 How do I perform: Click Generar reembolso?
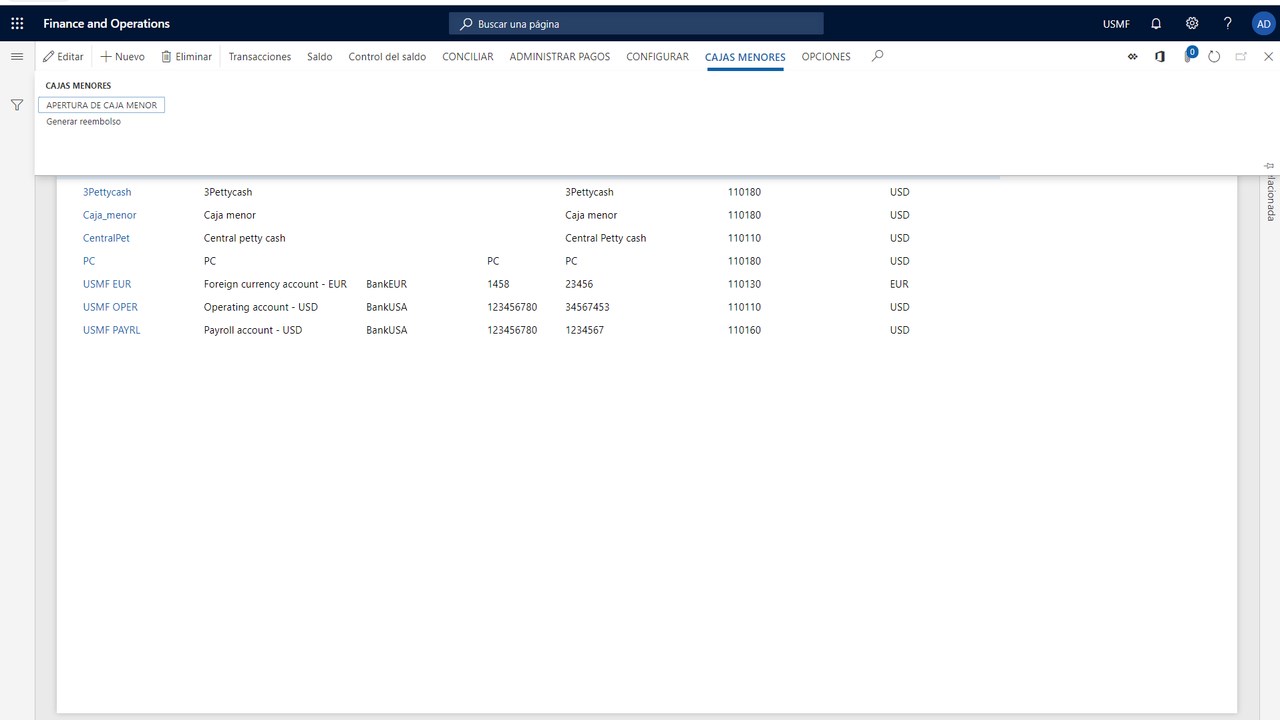pos(83,122)
